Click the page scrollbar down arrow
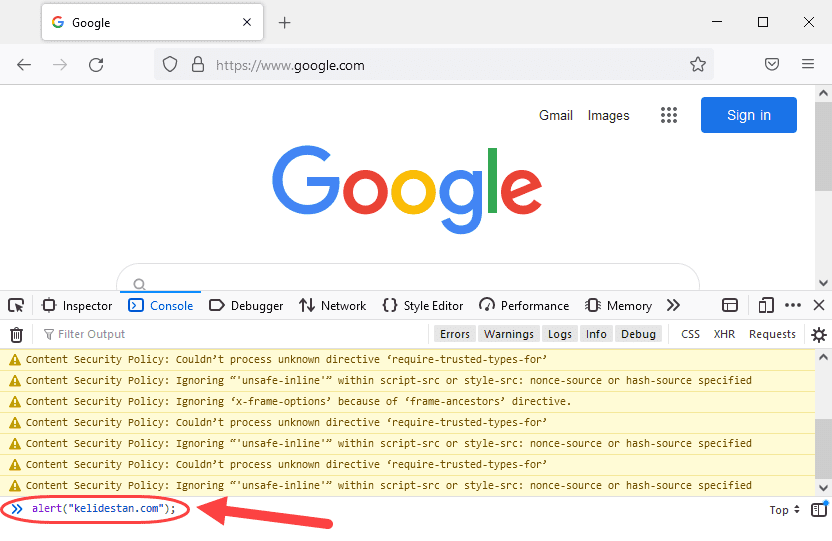This screenshot has width=832, height=541. click(824, 283)
